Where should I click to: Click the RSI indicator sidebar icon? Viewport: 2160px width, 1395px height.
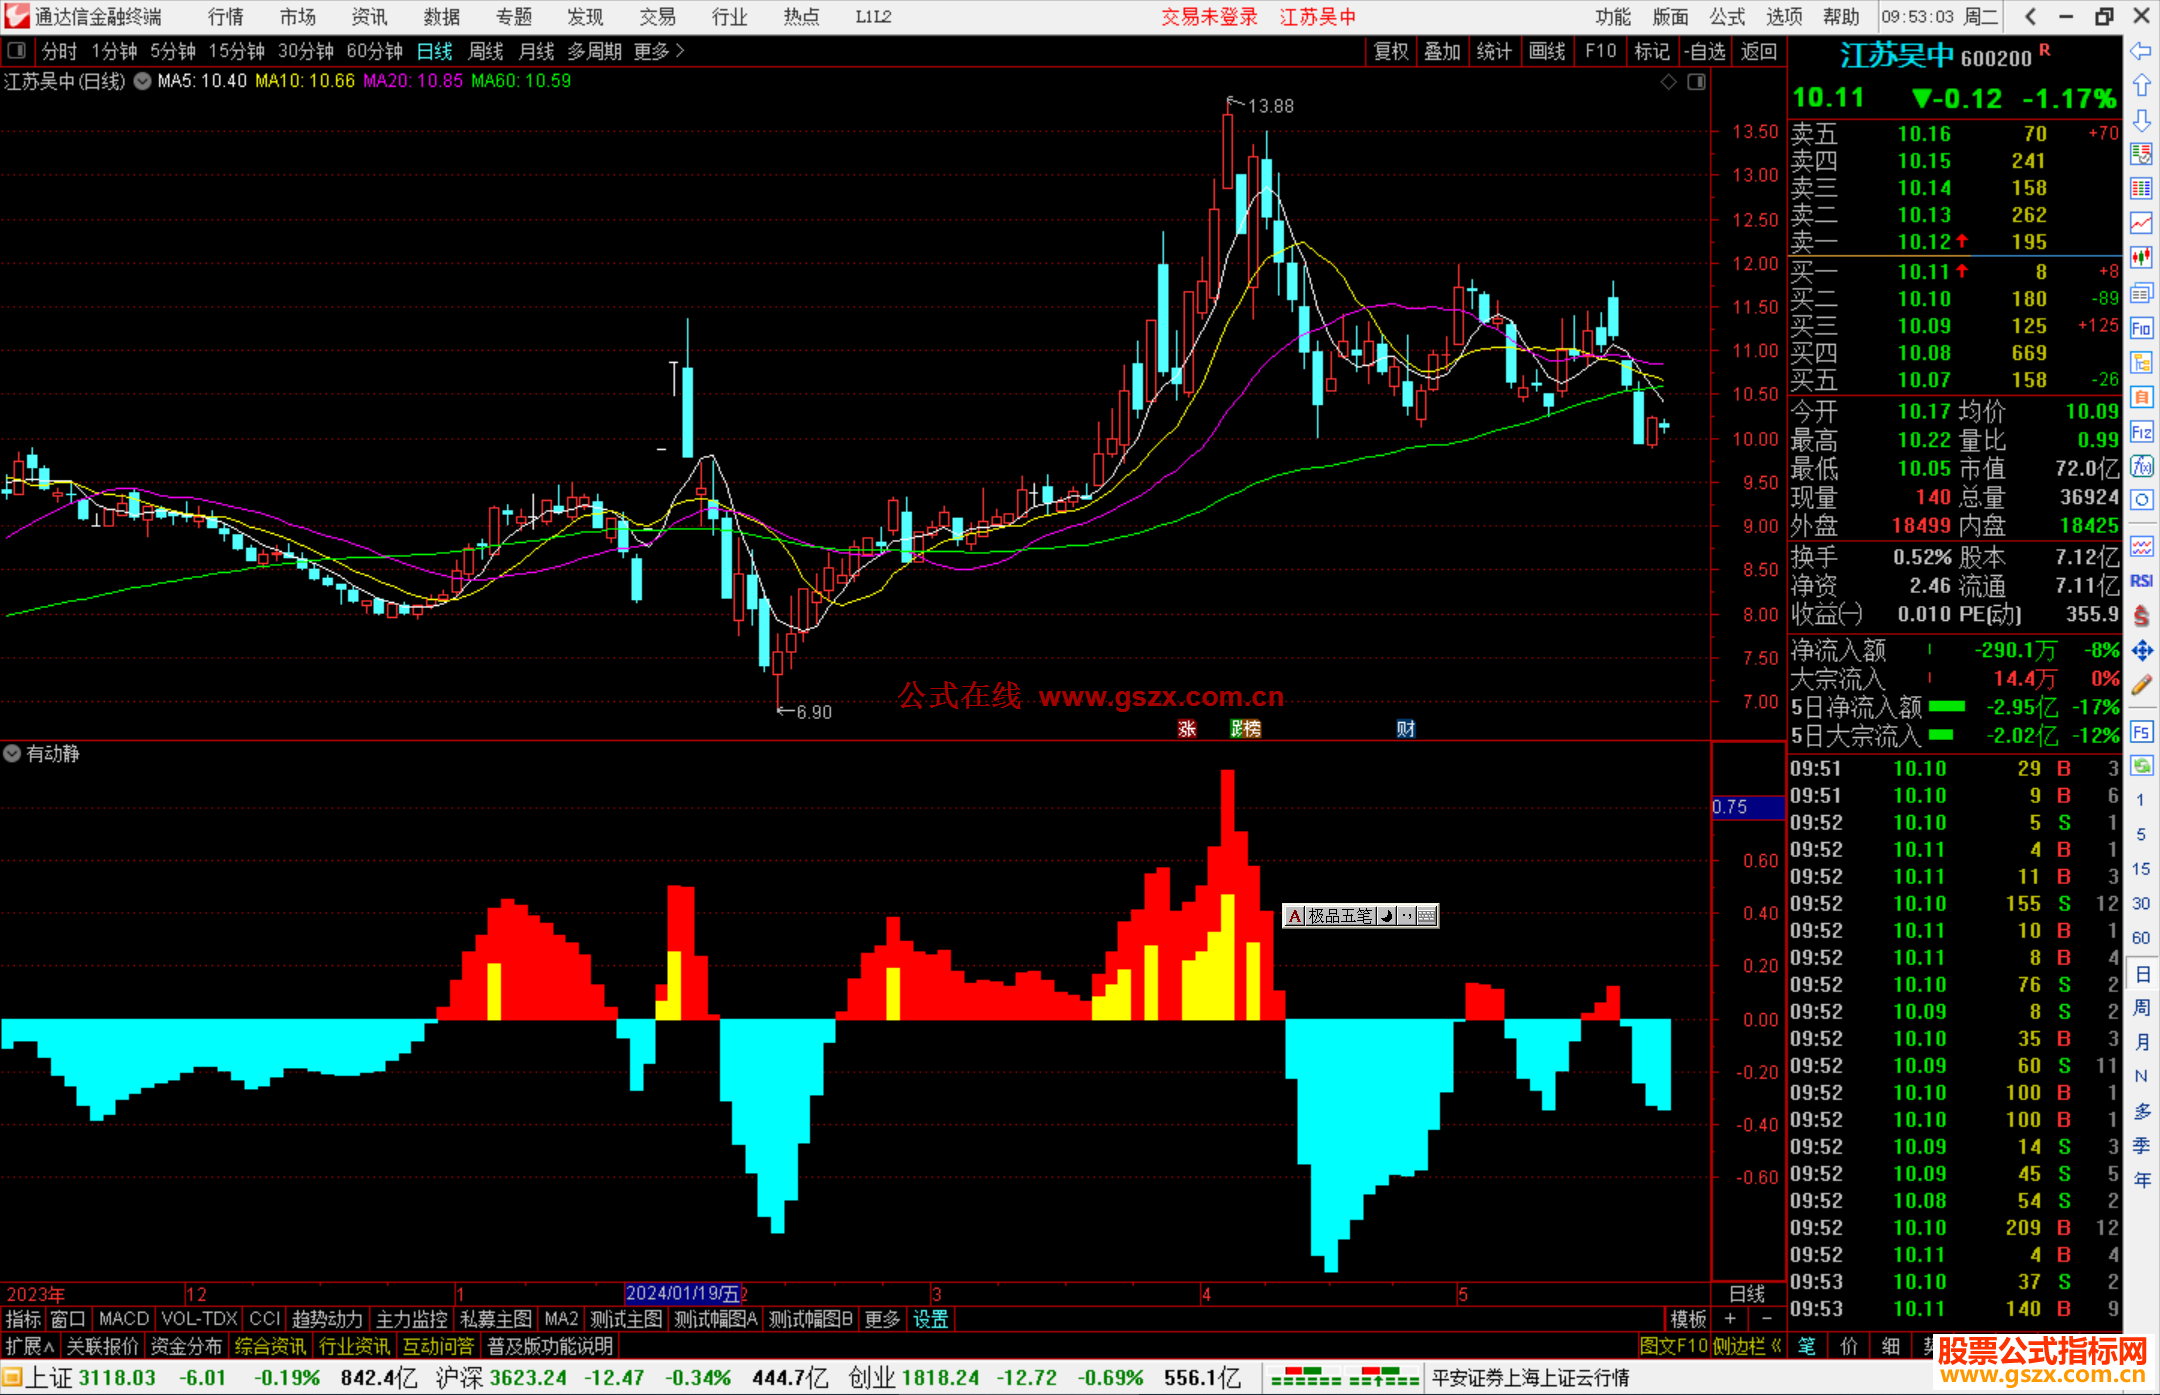(x=2141, y=581)
